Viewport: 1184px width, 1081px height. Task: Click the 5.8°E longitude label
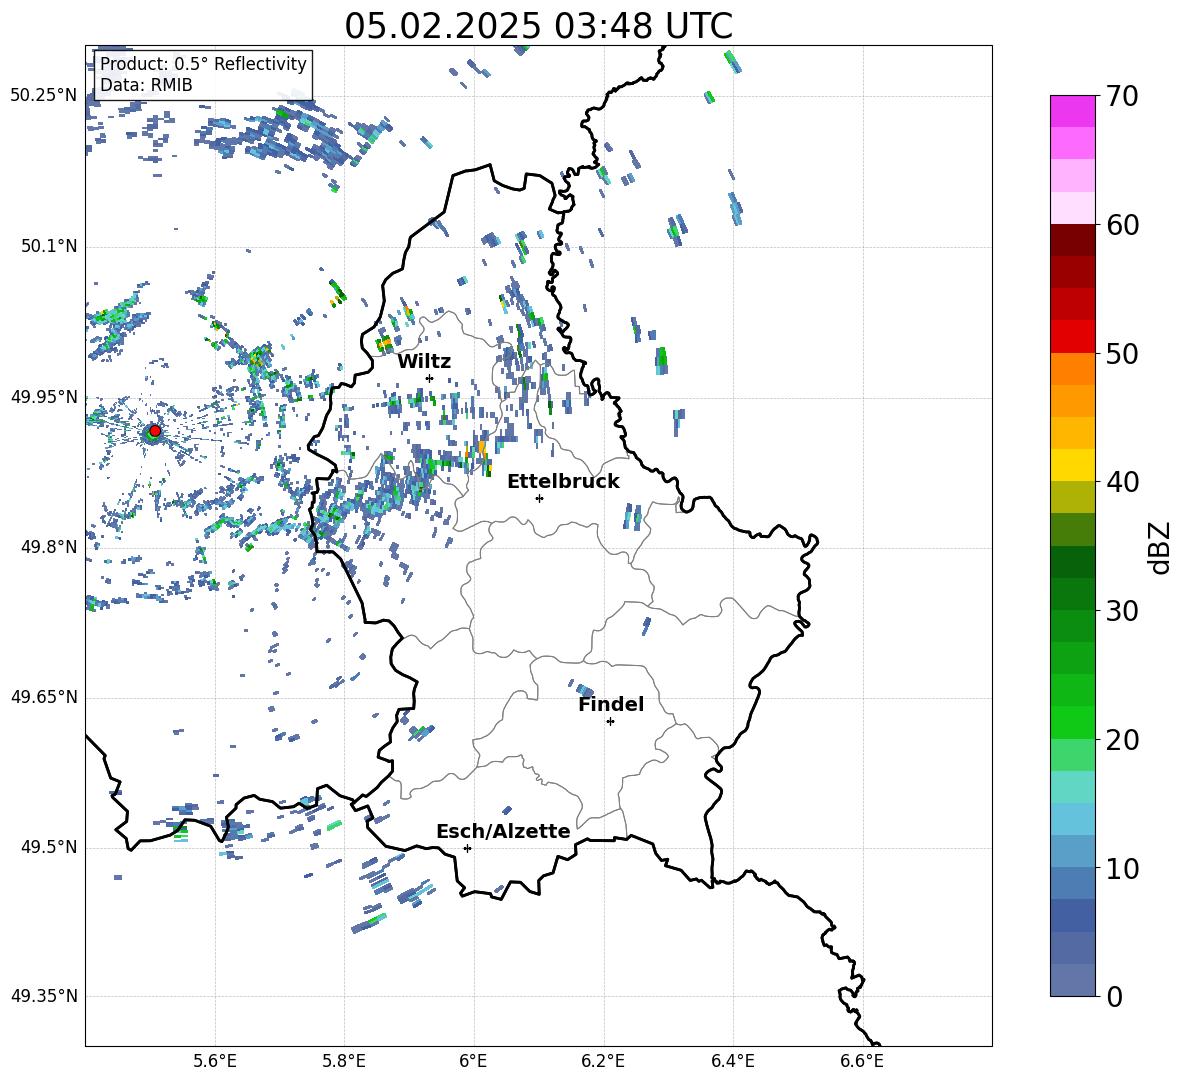[x=344, y=1061]
